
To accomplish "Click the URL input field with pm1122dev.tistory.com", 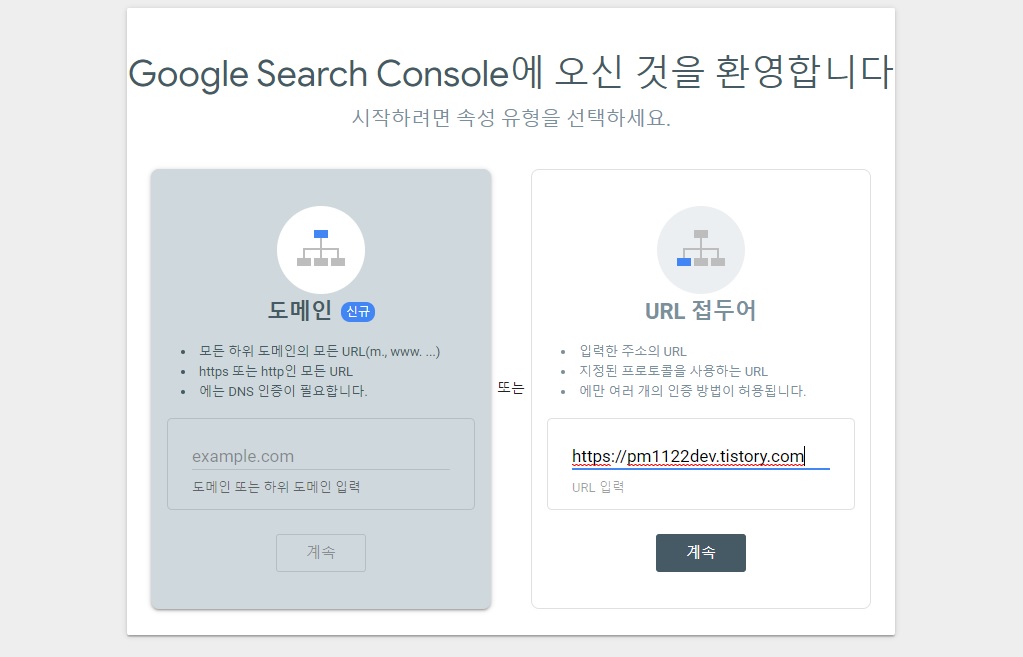I will coord(701,456).
